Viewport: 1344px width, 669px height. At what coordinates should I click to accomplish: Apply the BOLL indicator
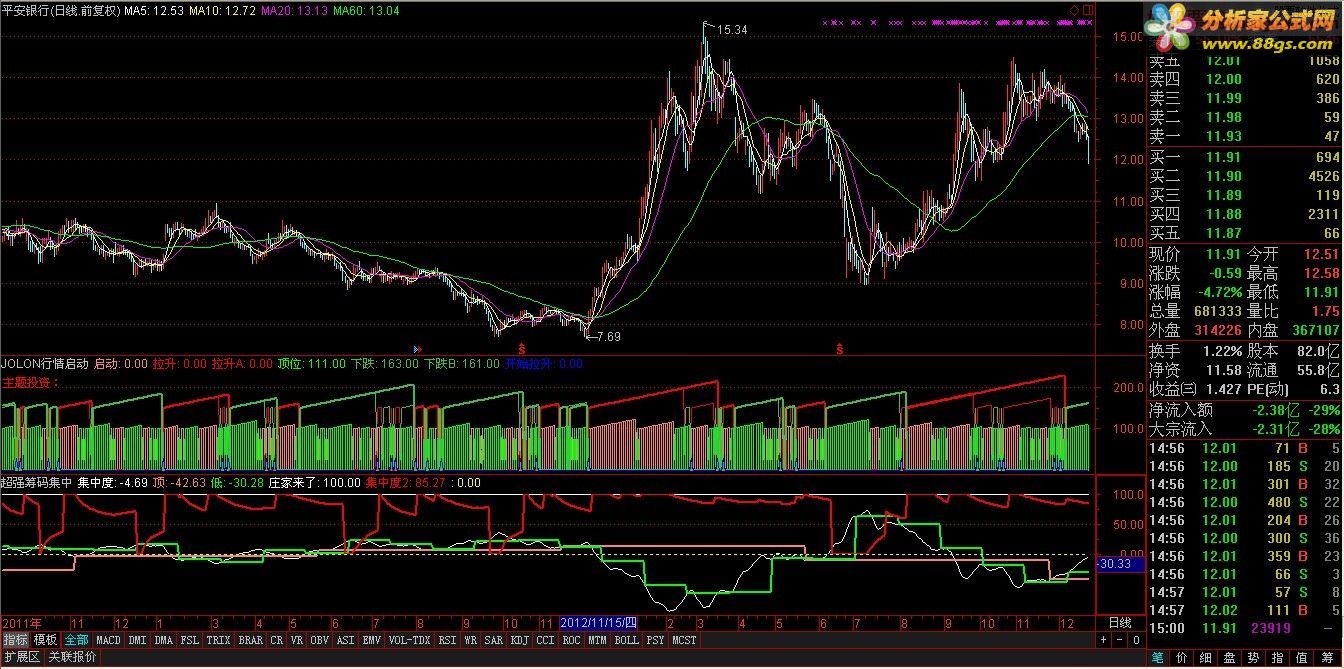pos(627,640)
